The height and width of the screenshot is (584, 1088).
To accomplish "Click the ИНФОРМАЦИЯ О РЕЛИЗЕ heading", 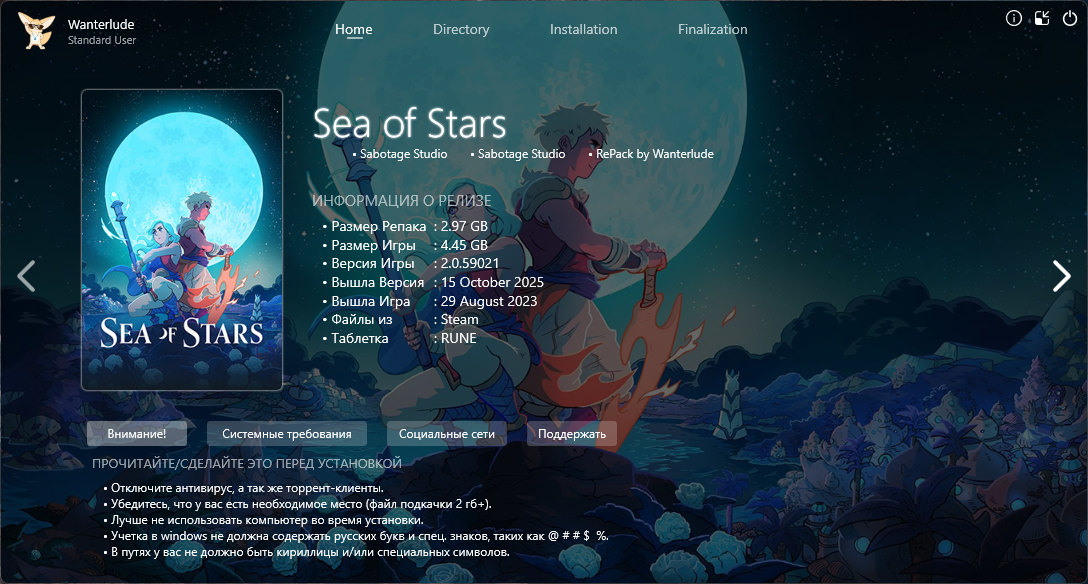I will pos(402,201).
